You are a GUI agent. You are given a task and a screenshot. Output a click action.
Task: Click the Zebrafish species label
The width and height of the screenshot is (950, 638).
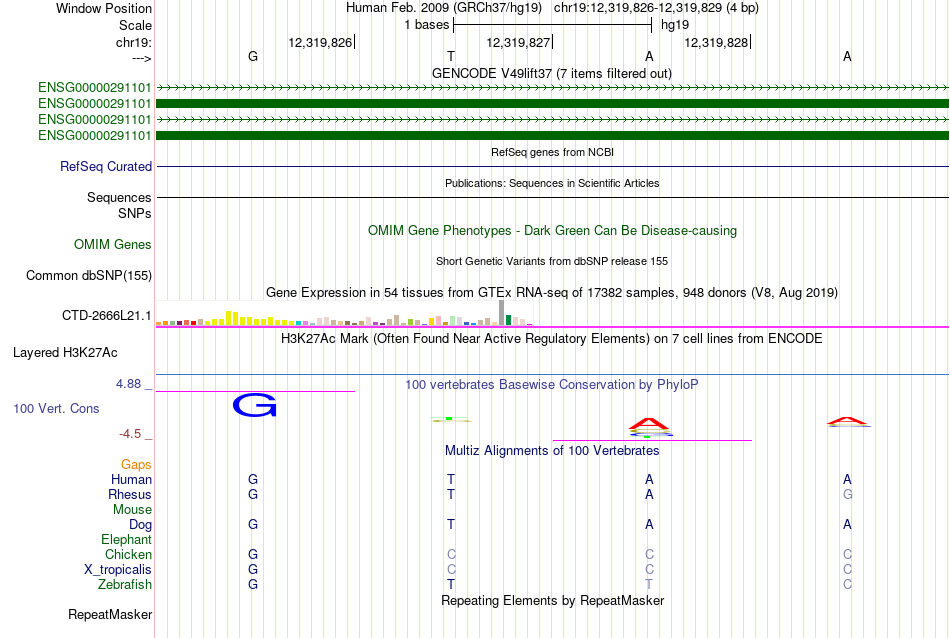click(x=125, y=585)
